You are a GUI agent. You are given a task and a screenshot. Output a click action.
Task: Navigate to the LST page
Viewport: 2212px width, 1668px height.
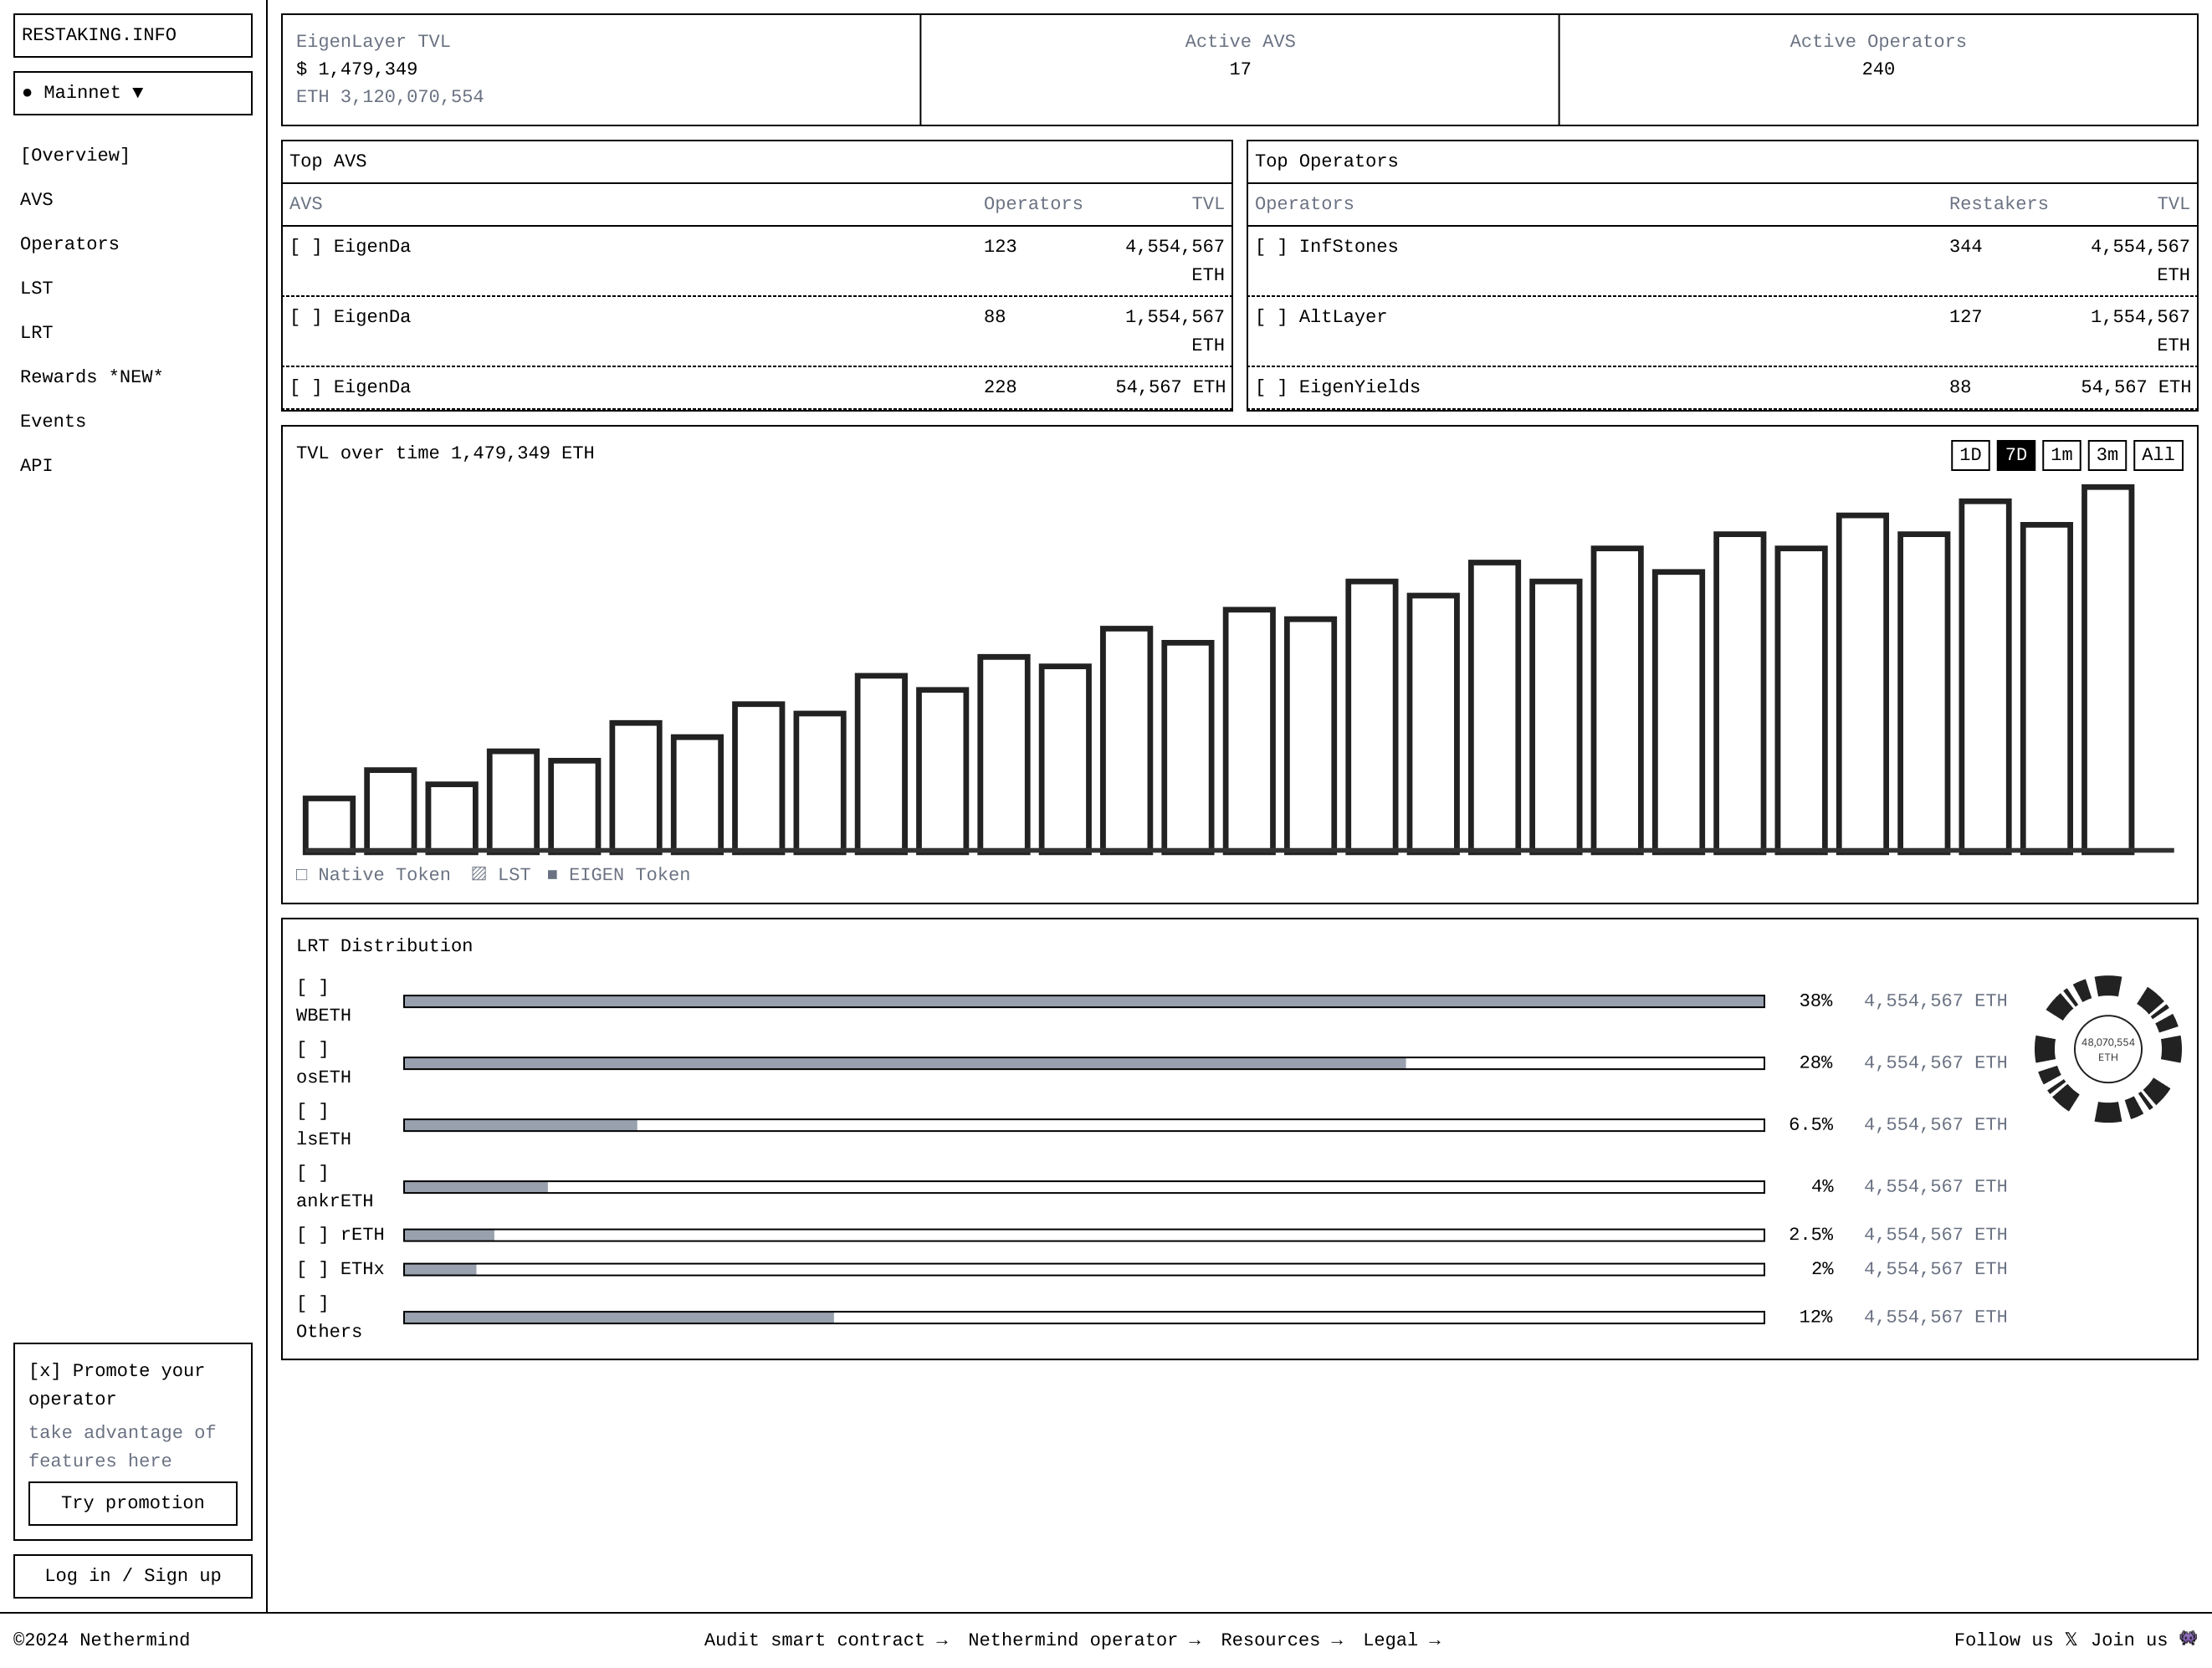pyautogui.click(x=37, y=289)
